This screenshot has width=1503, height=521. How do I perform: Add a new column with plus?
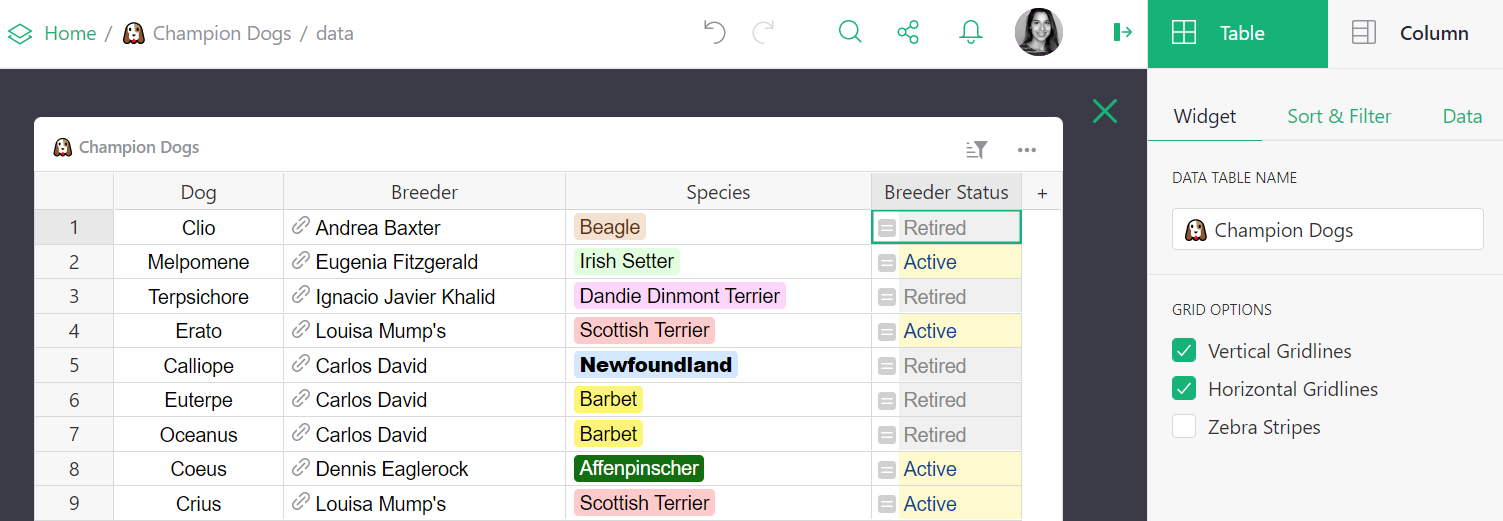click(x=1042, y=193)
